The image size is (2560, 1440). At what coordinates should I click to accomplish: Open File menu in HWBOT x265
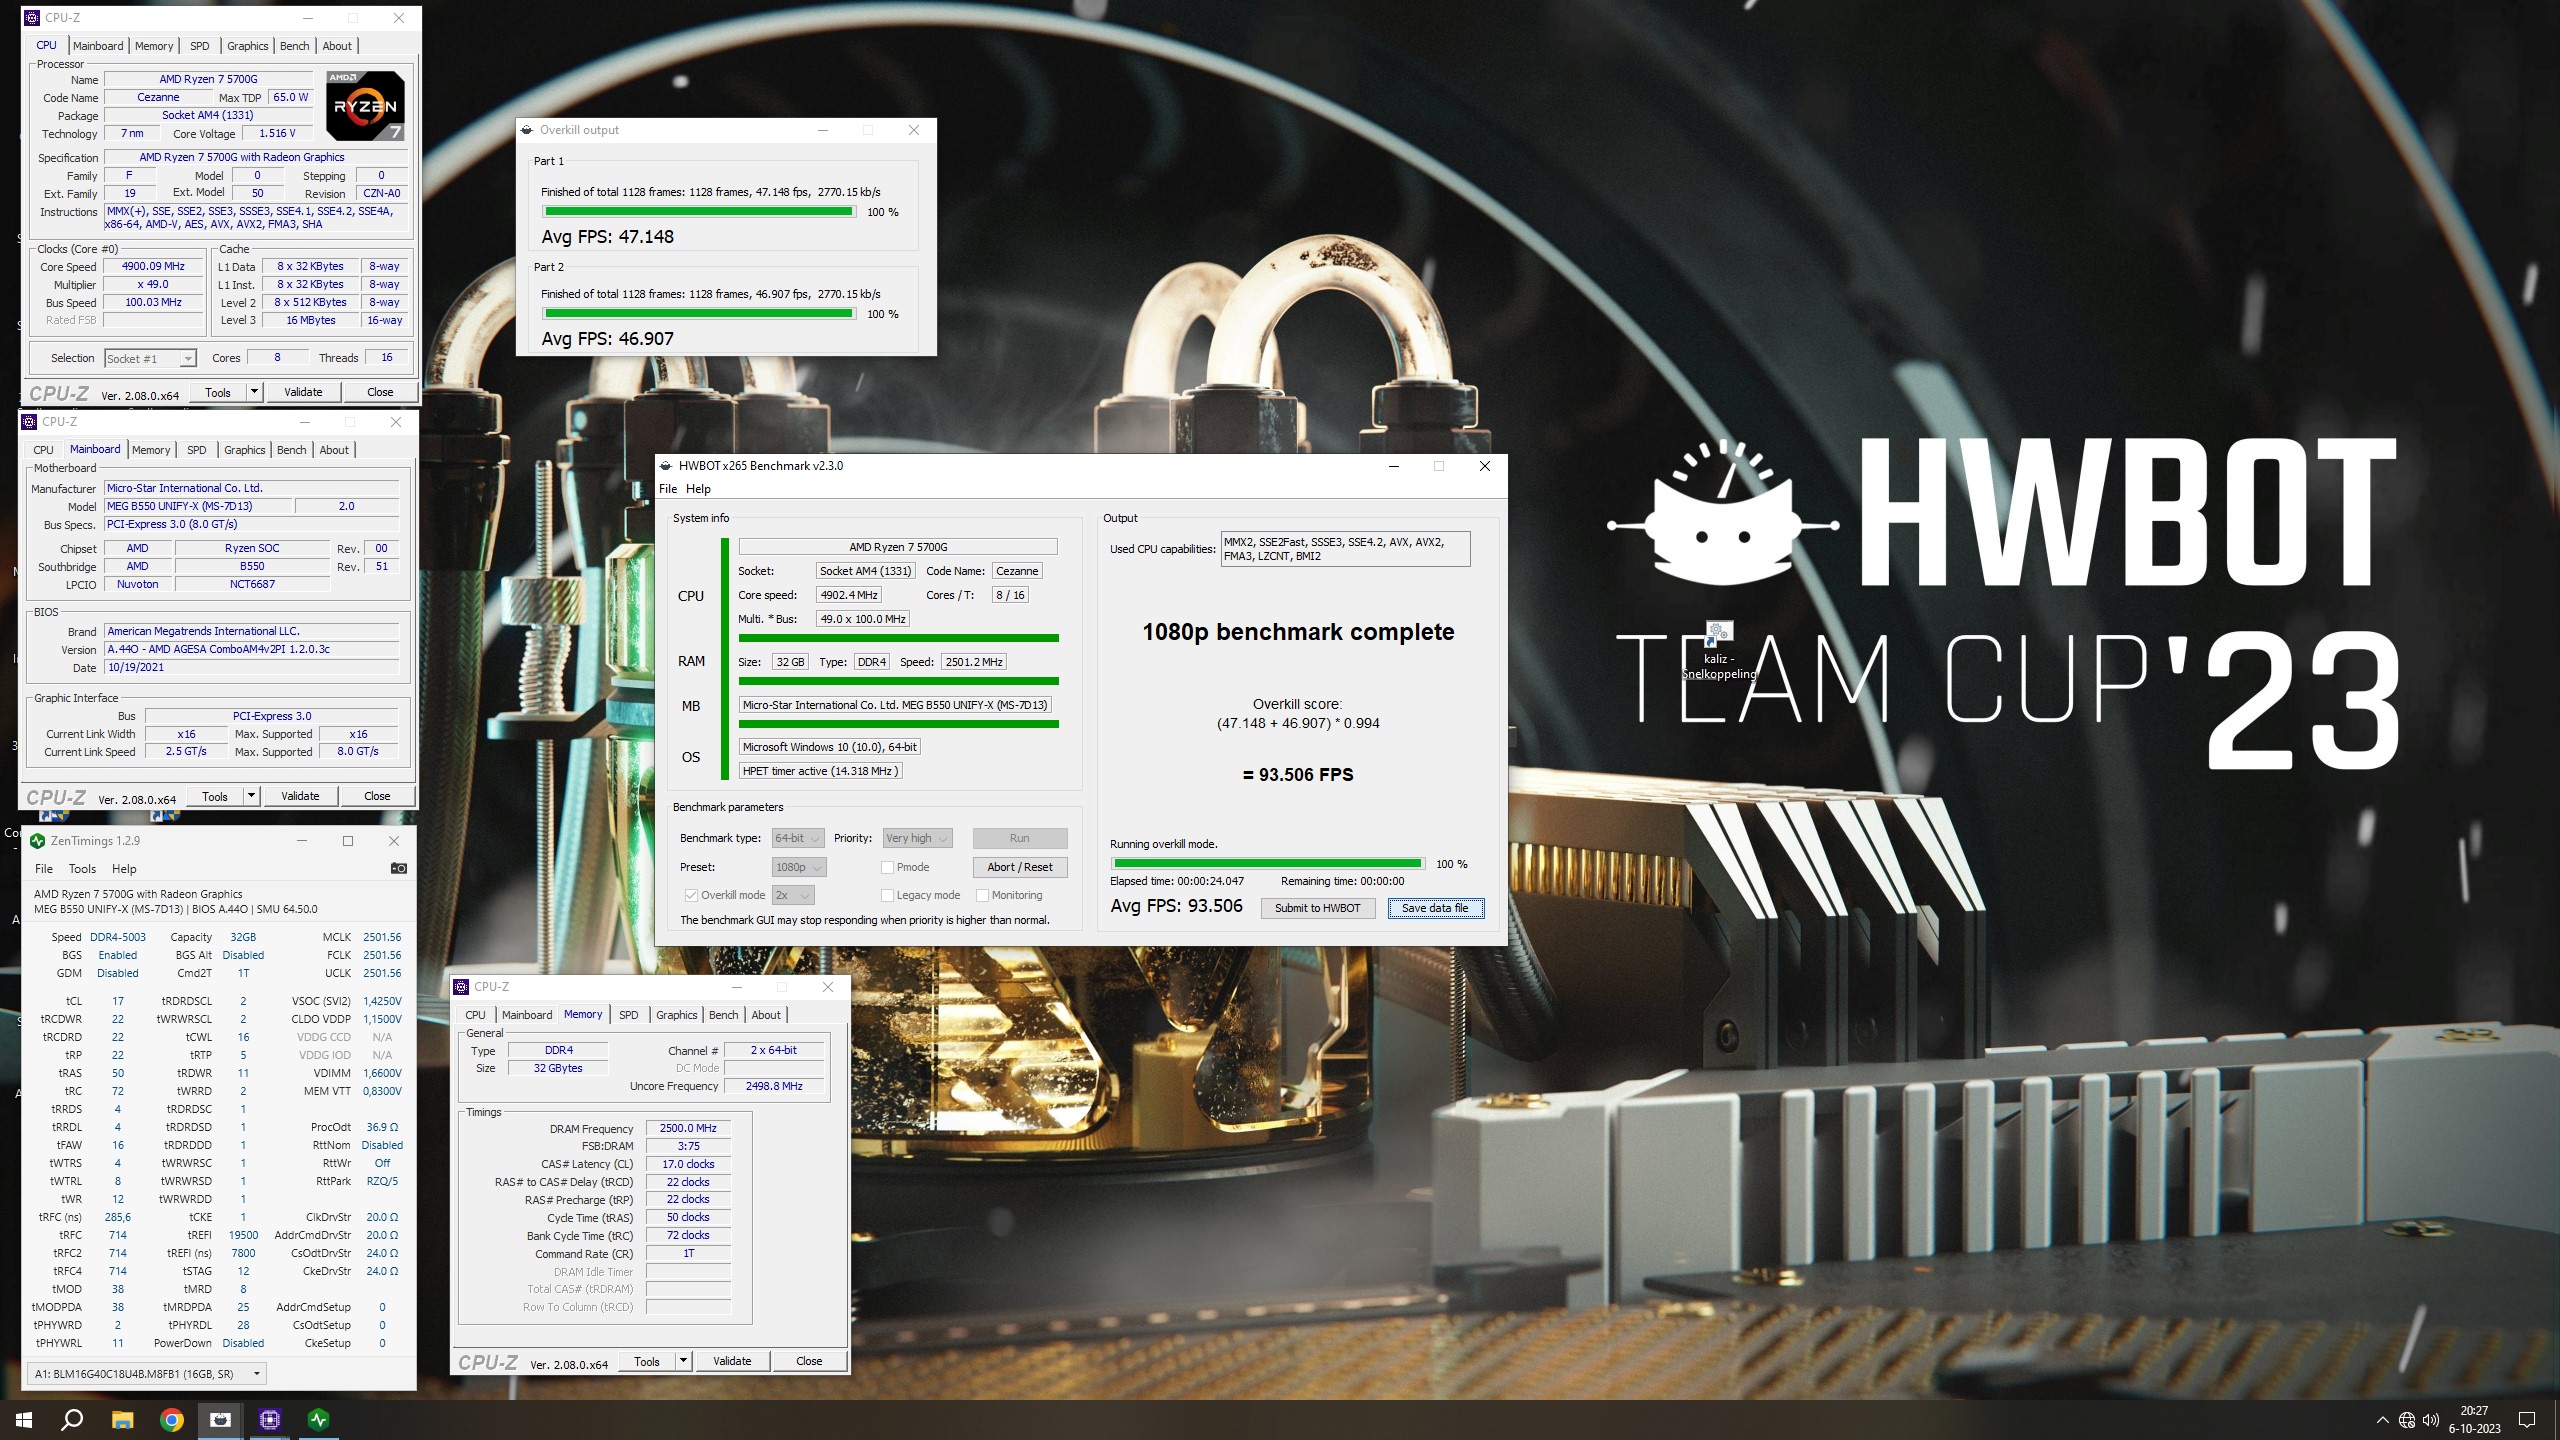pos(668,489)
